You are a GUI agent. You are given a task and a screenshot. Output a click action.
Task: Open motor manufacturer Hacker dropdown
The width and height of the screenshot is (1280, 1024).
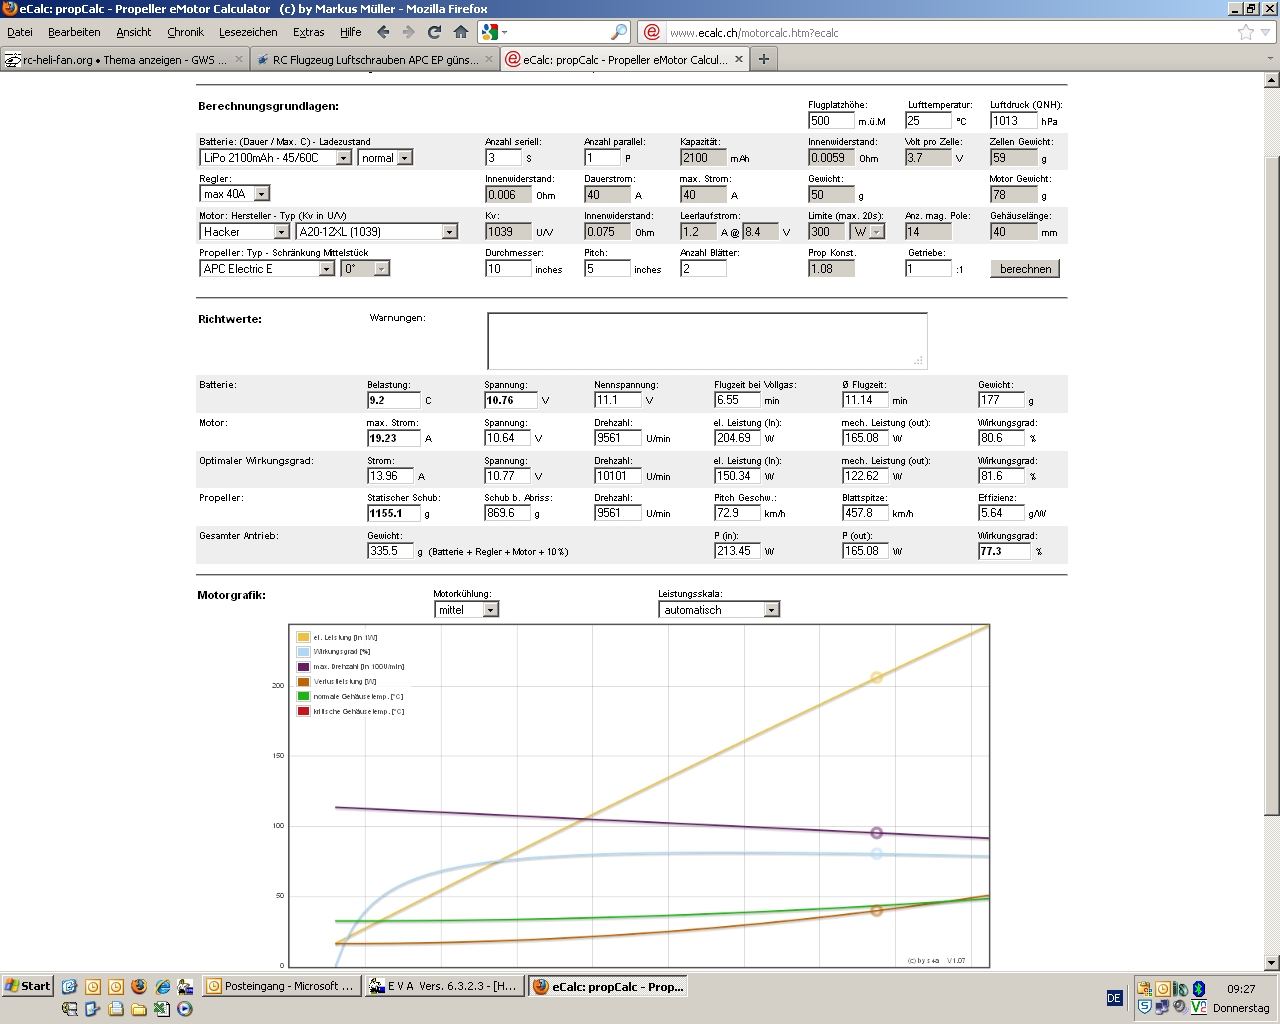(244, 232)
